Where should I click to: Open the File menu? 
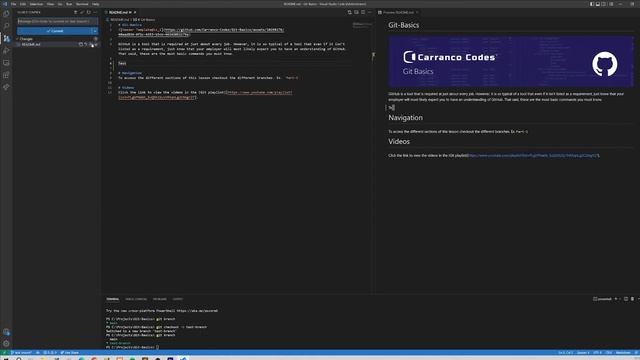tap(13, 4)
